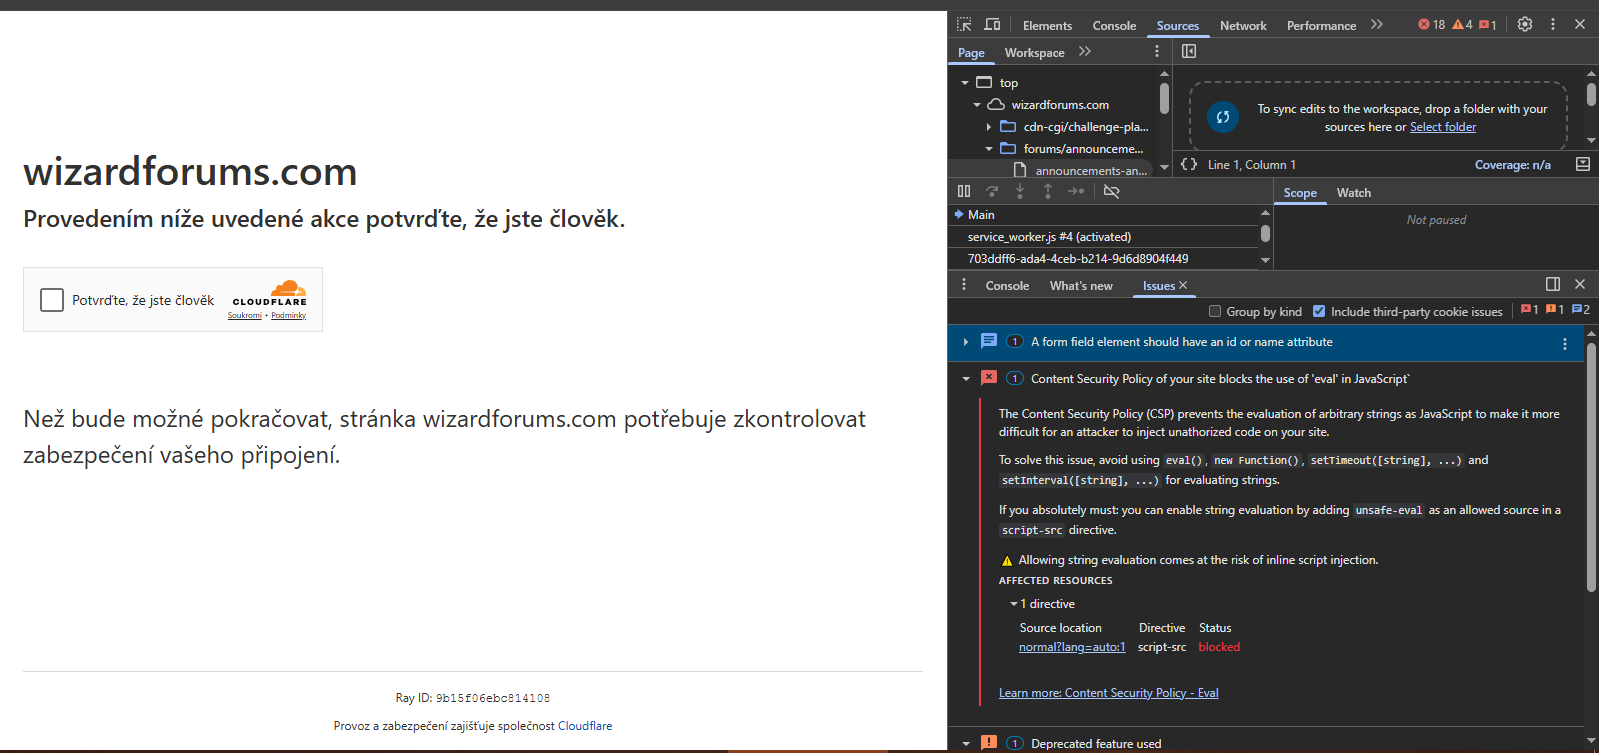1599x753 pixels.
Task: Click the Select folder link
Action: (1442, 127)
